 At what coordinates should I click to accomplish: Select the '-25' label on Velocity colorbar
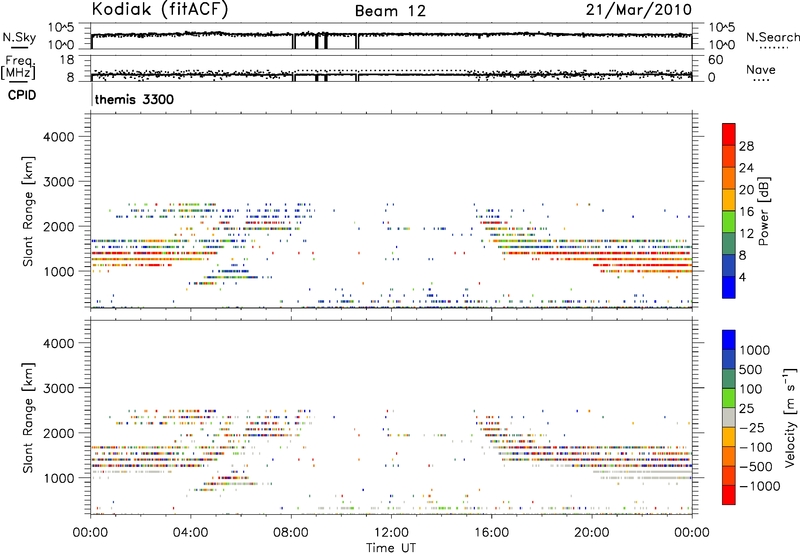point(752,428)
